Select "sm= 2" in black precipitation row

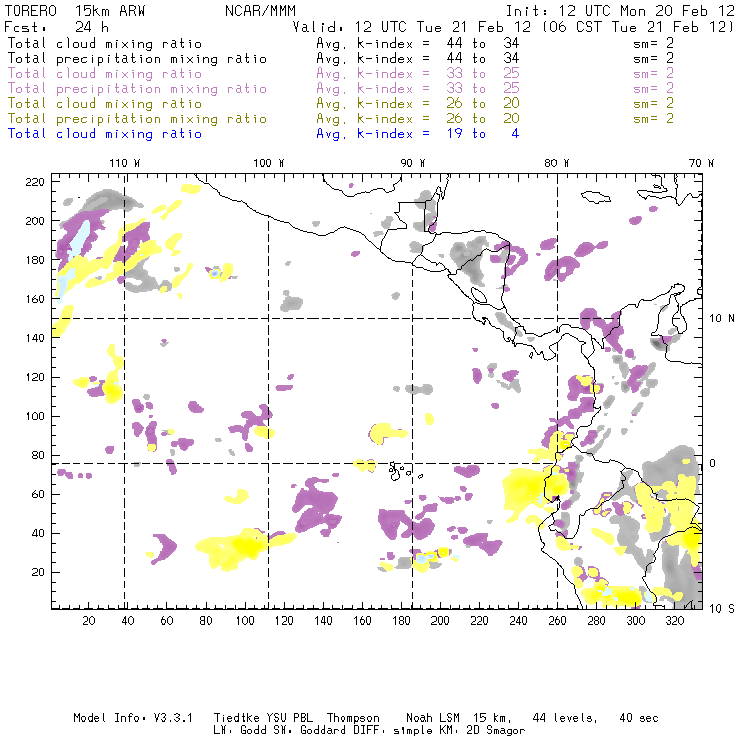click(x=654, y=59)
